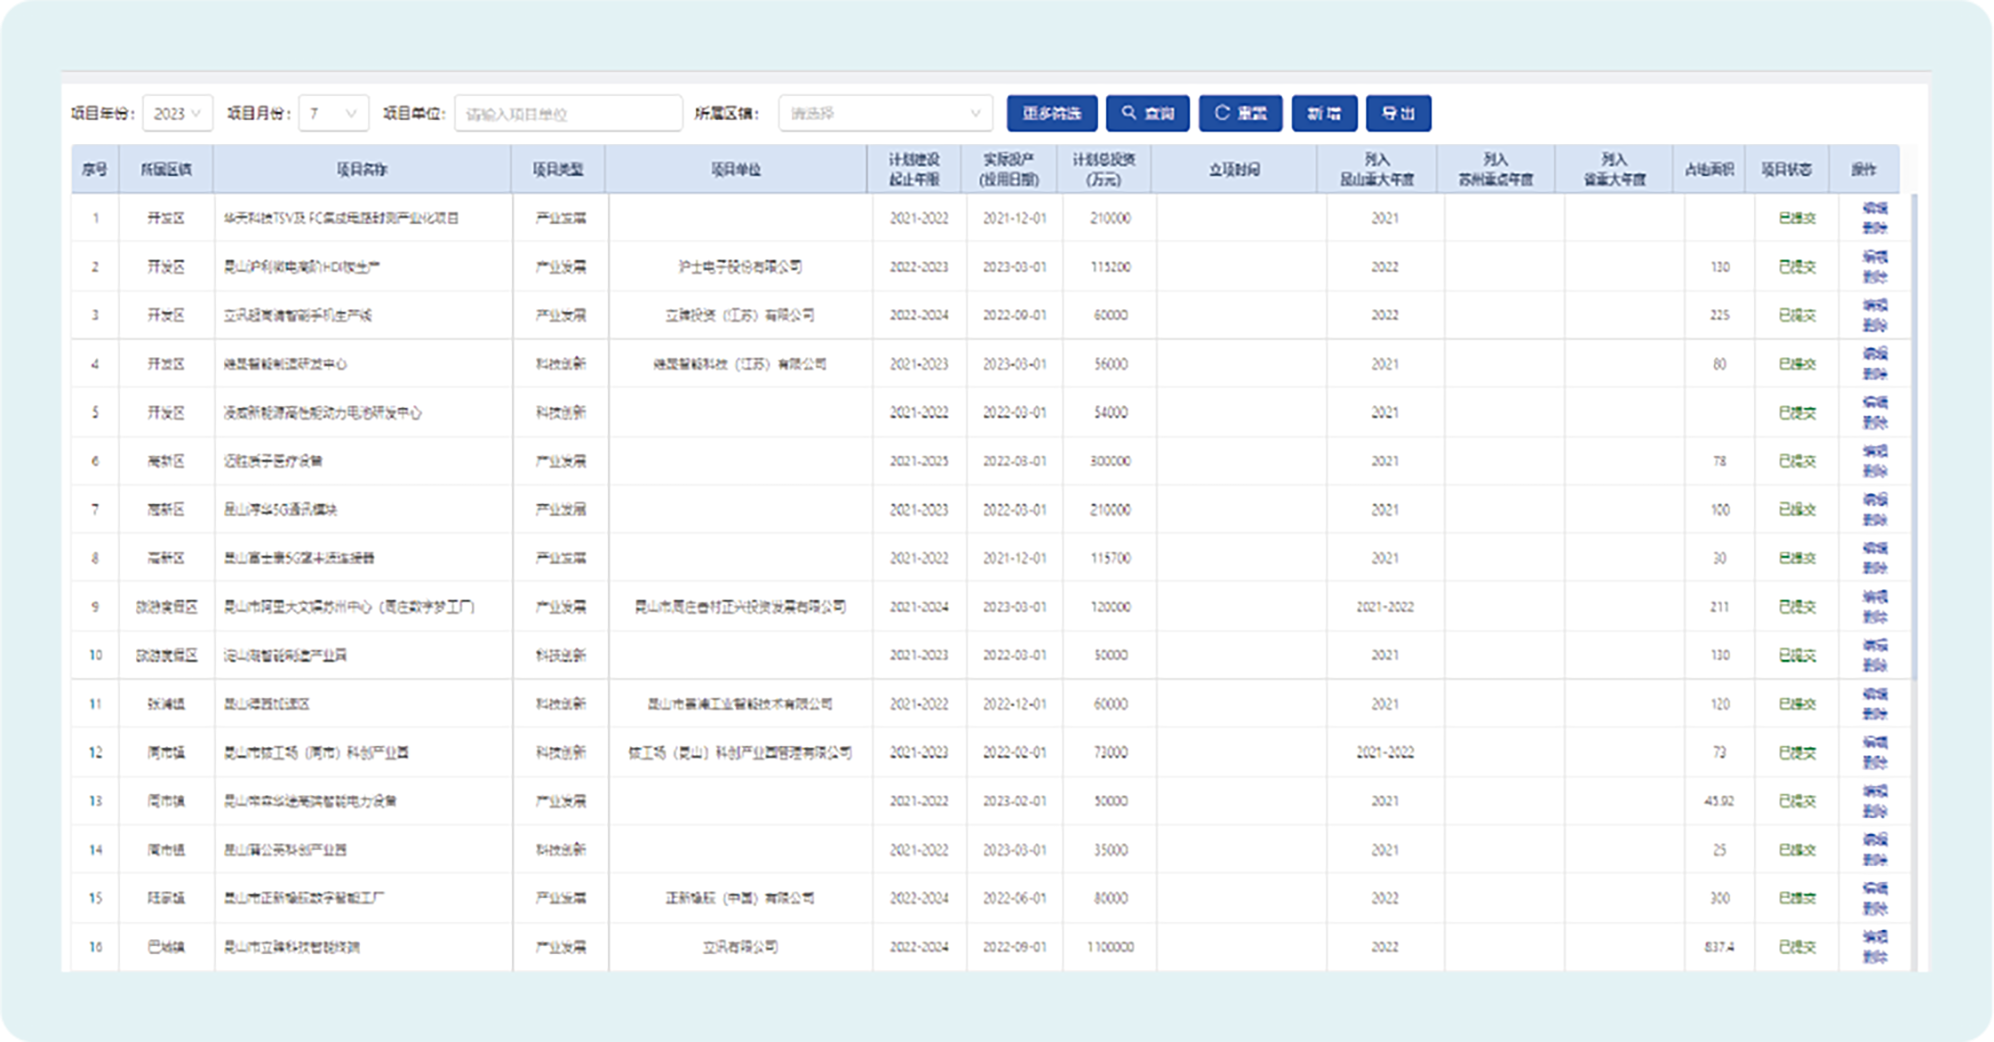The image size is (1994, 1042).
Task: Click the 计划总投资 column header
Action: pos(1104,169)
